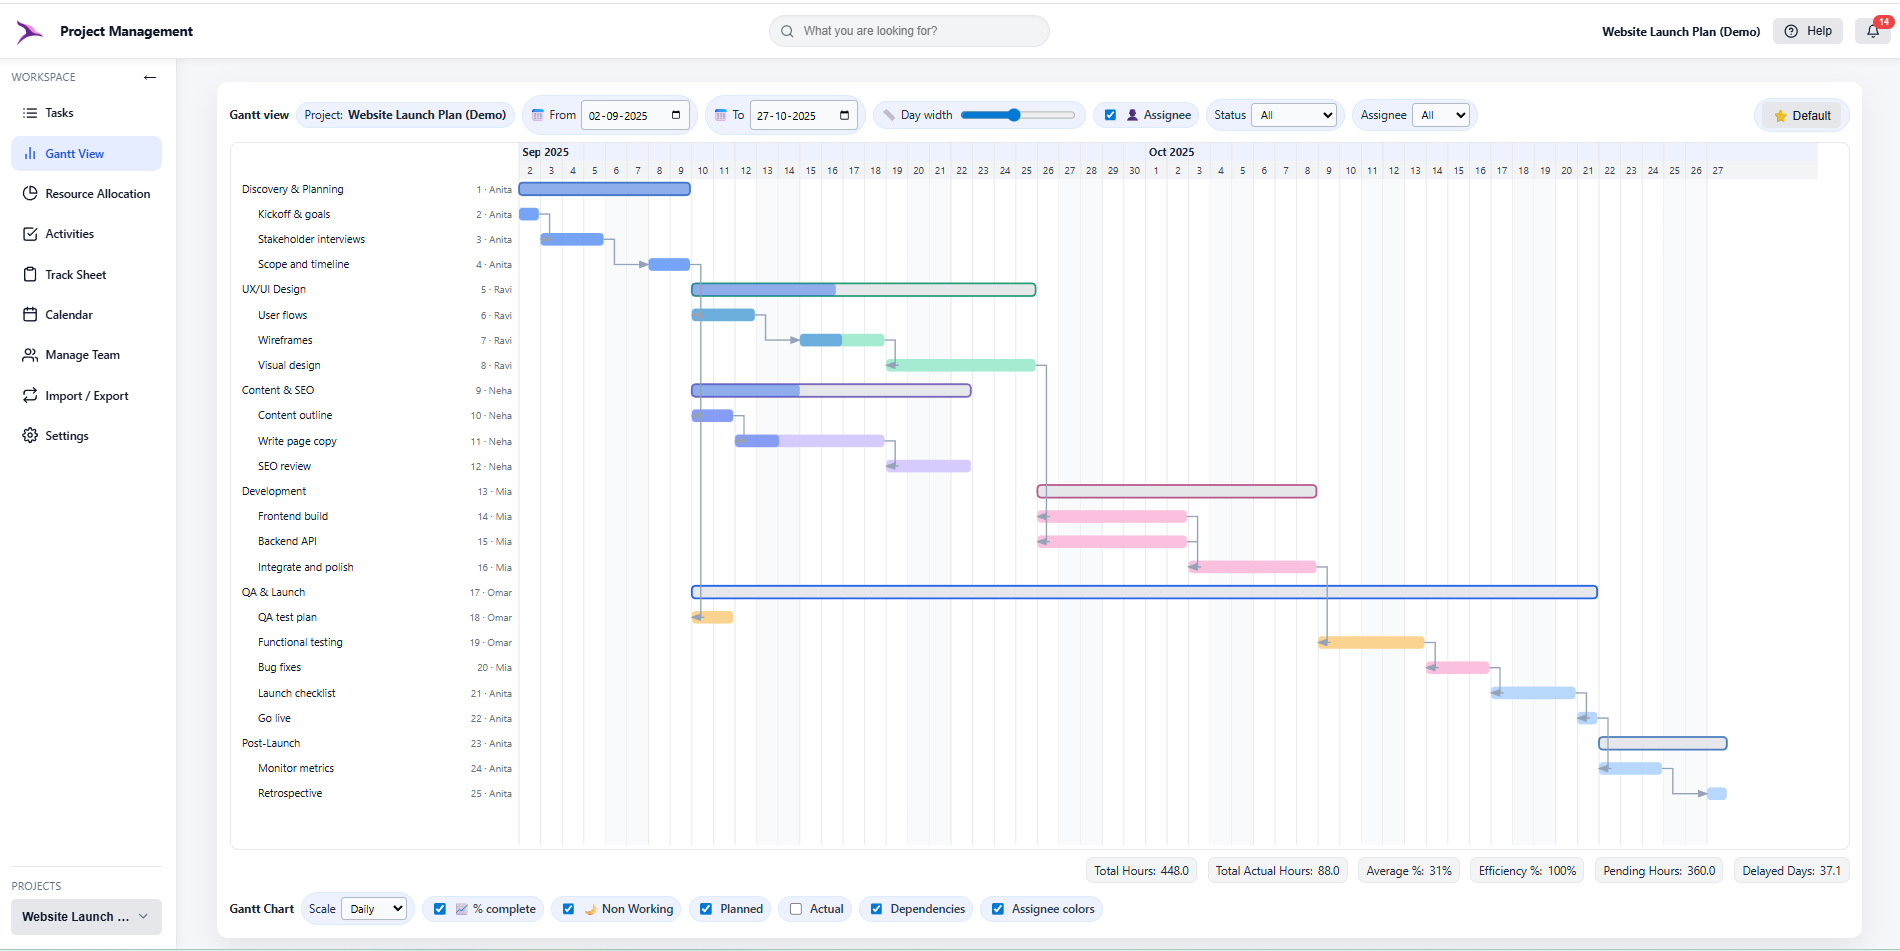Screen dimensions: 1900x951
Task: Open Activities from the workspace menu
Action: 69,233
